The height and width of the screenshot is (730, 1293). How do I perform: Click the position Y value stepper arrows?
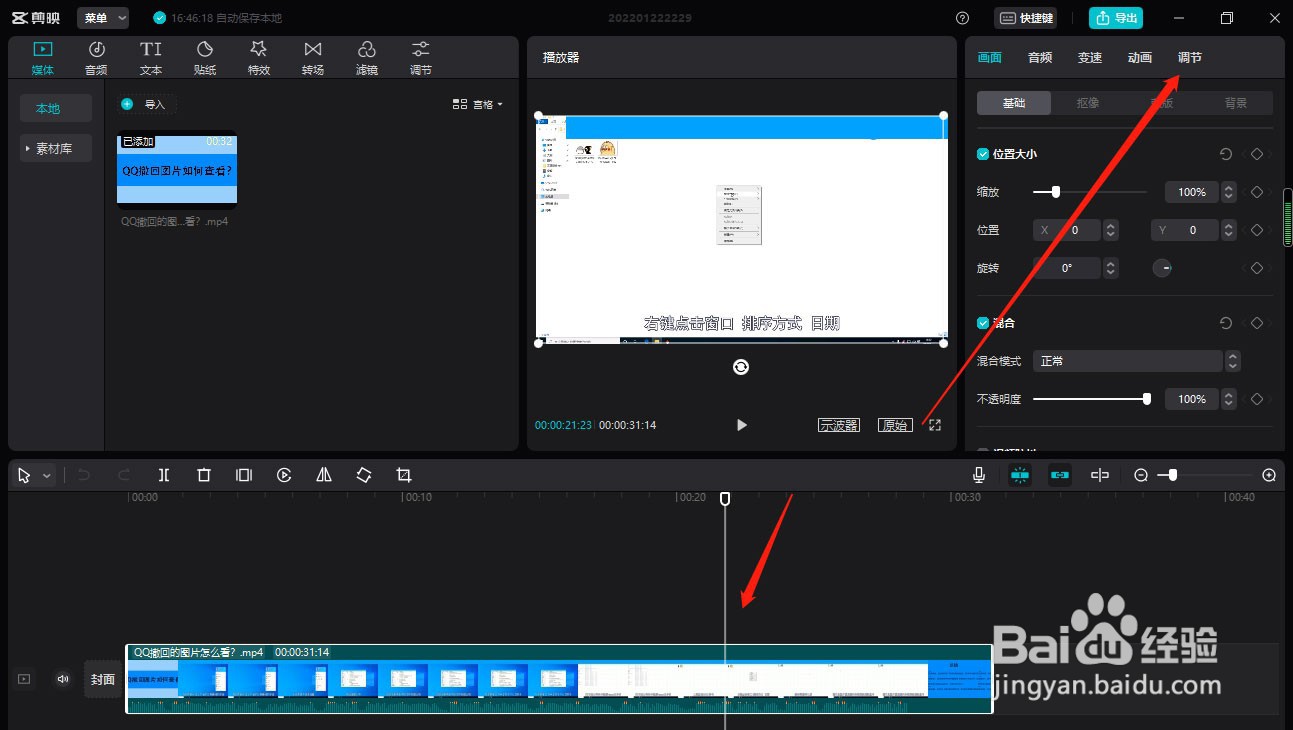coord(1229,230)
